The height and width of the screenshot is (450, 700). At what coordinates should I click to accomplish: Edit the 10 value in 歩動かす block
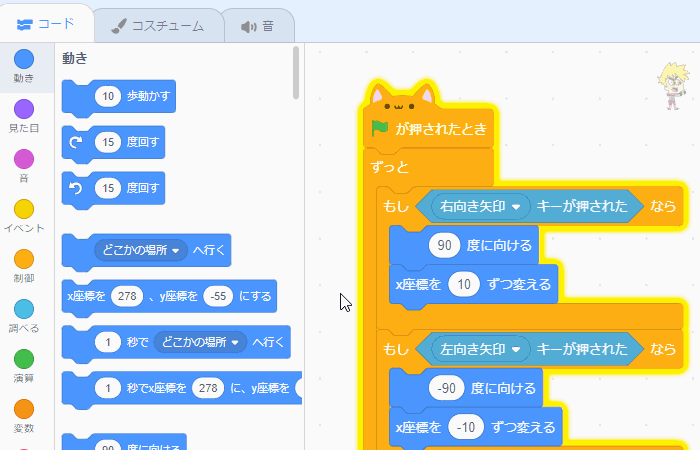(108, 96)
